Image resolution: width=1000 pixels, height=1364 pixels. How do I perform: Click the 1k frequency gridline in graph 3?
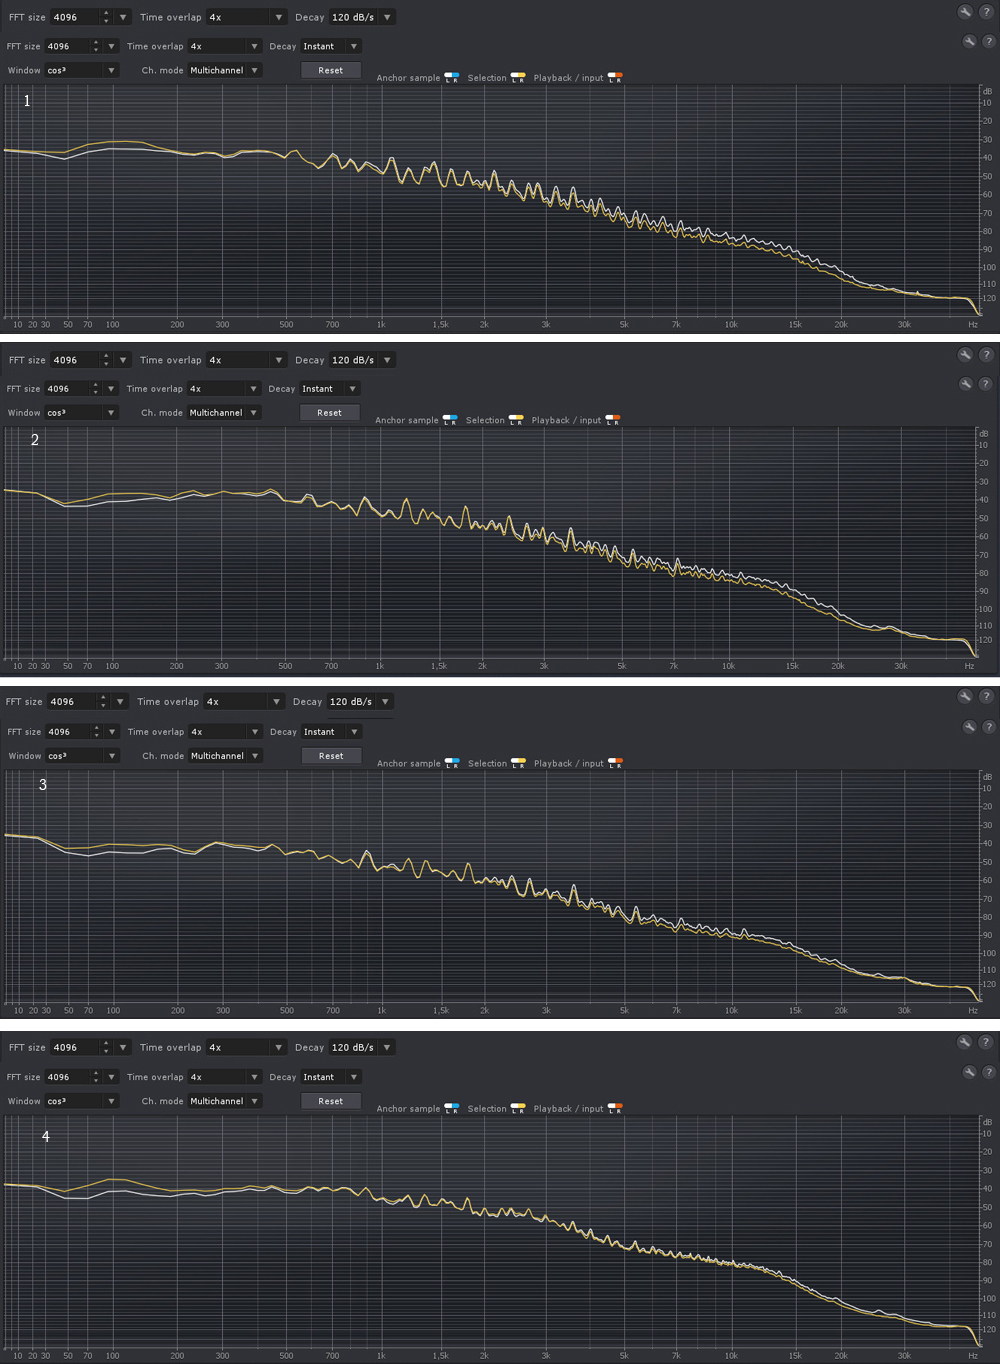[381, 886]
